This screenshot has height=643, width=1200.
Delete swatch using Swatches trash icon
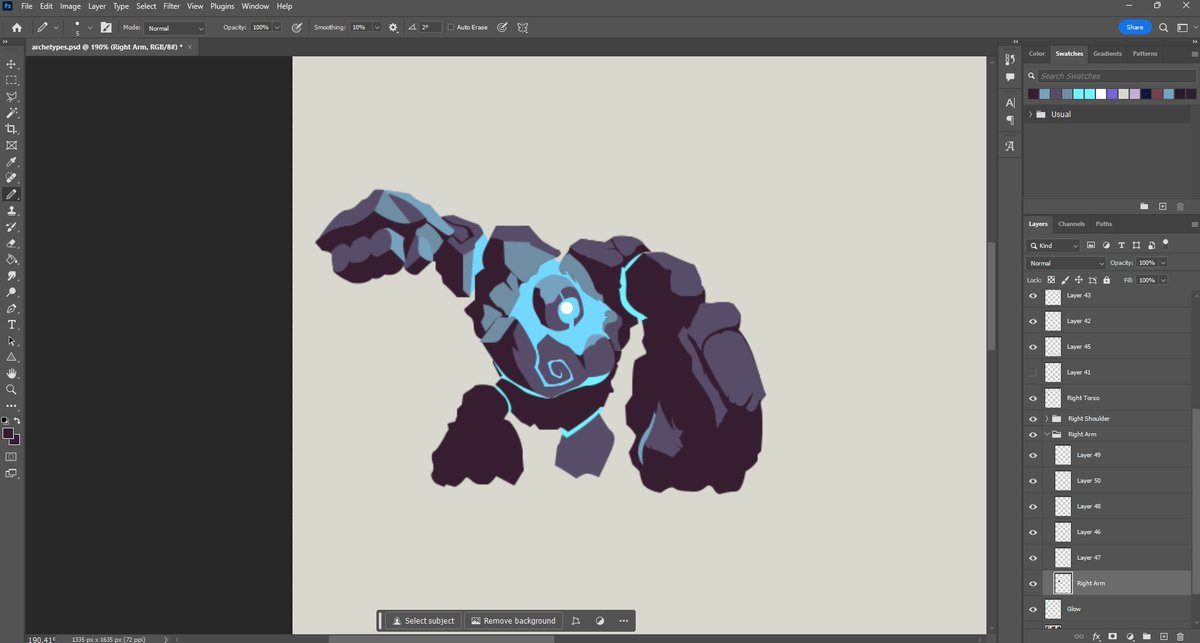click(1180, 206)
